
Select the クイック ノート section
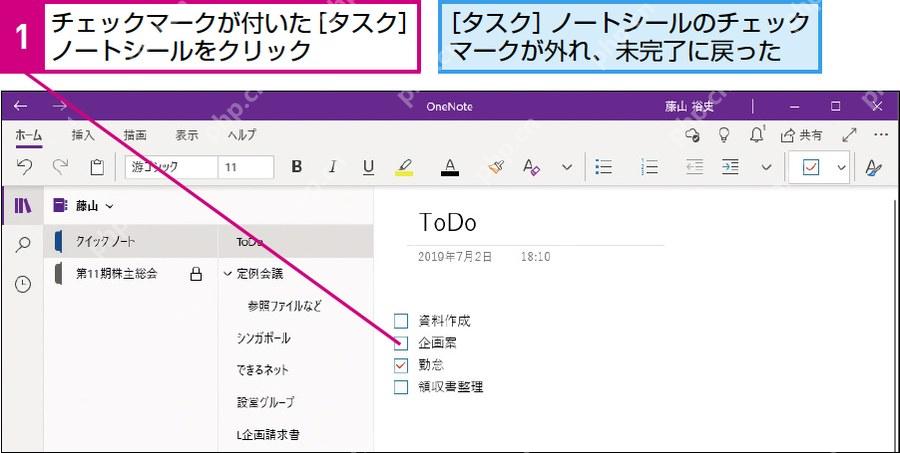pyautogui.click(x=131, y=242)
